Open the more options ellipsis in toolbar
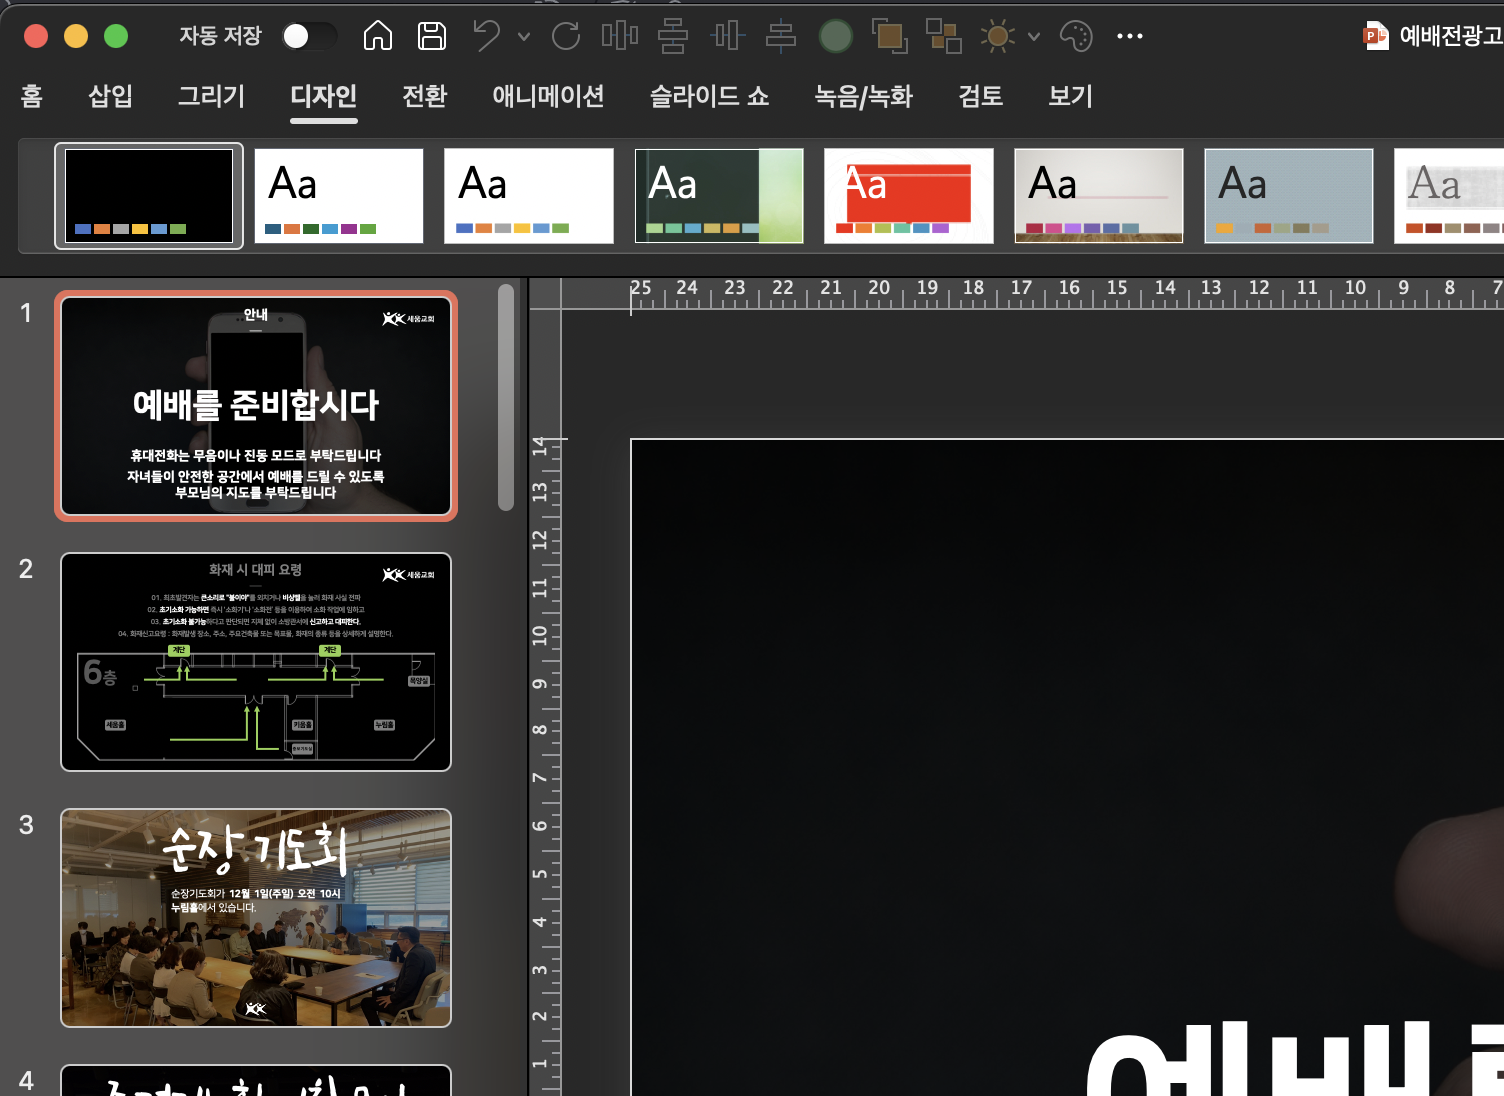 (x=1130, y=36)
